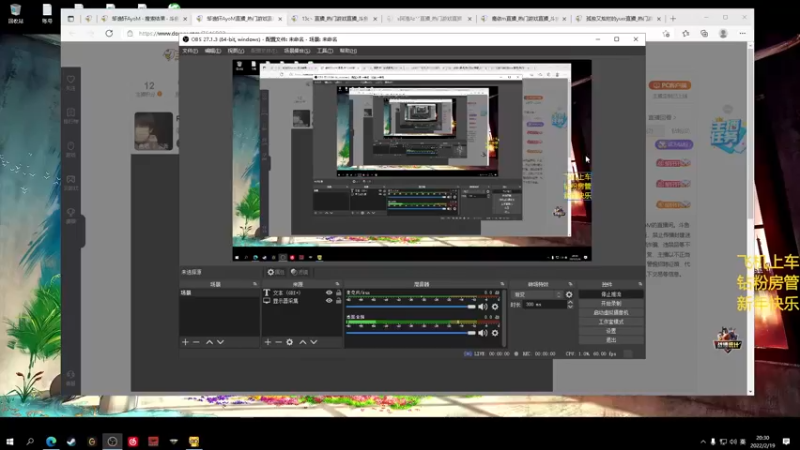Open desktop audio track gear settings
Image resolution: width=800 pixels, height=450 pixels.
click(x=495, y=333)
